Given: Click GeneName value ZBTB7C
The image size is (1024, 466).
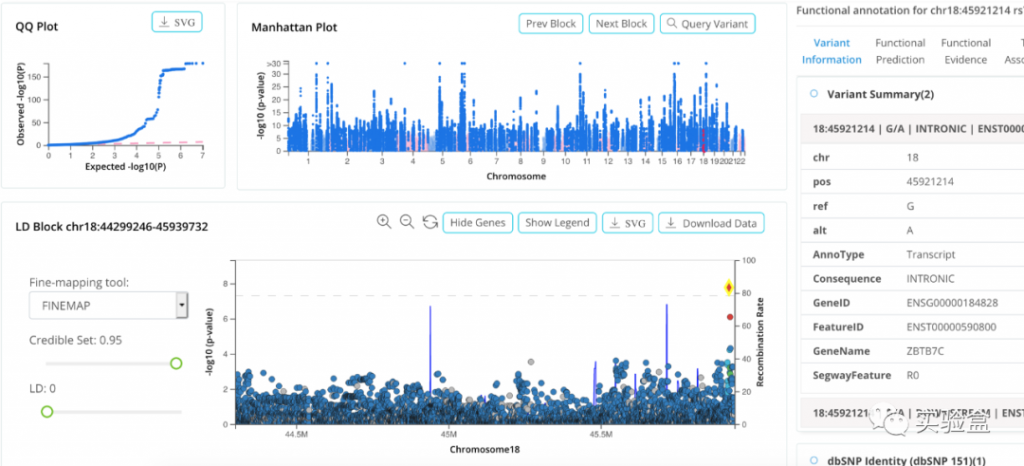Looking at the screenshot, I should (925, 350).
